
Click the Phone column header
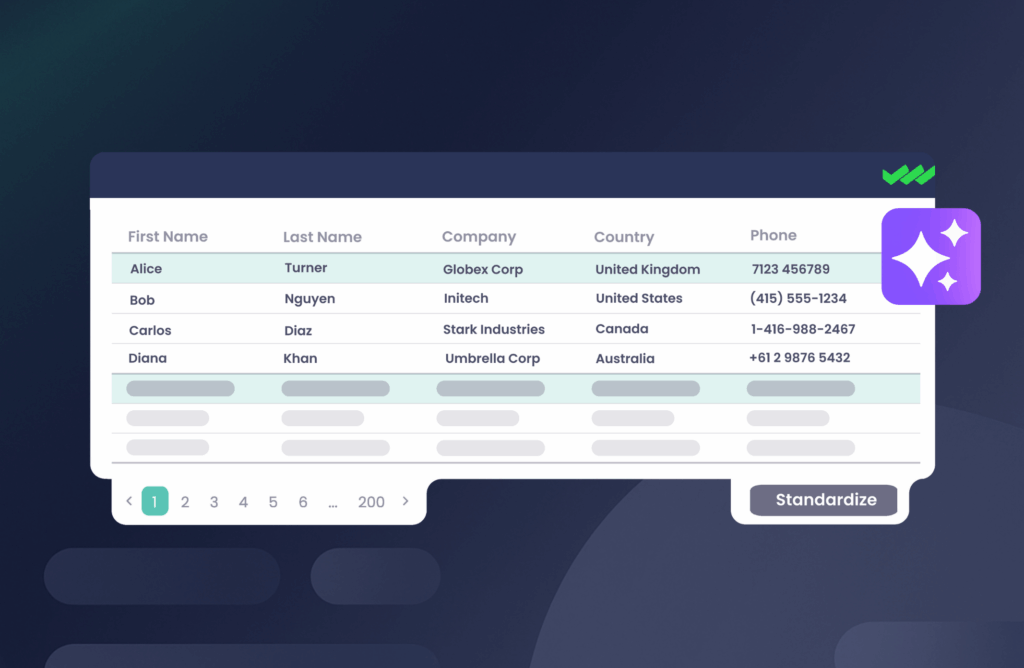tap(773, 235)
